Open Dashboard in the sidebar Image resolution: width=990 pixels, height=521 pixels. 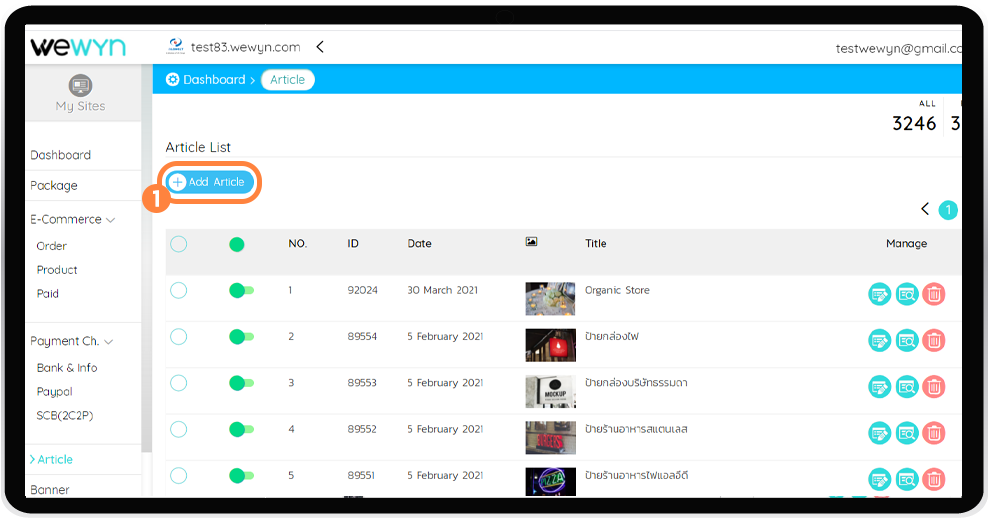(x=61, y=155)
